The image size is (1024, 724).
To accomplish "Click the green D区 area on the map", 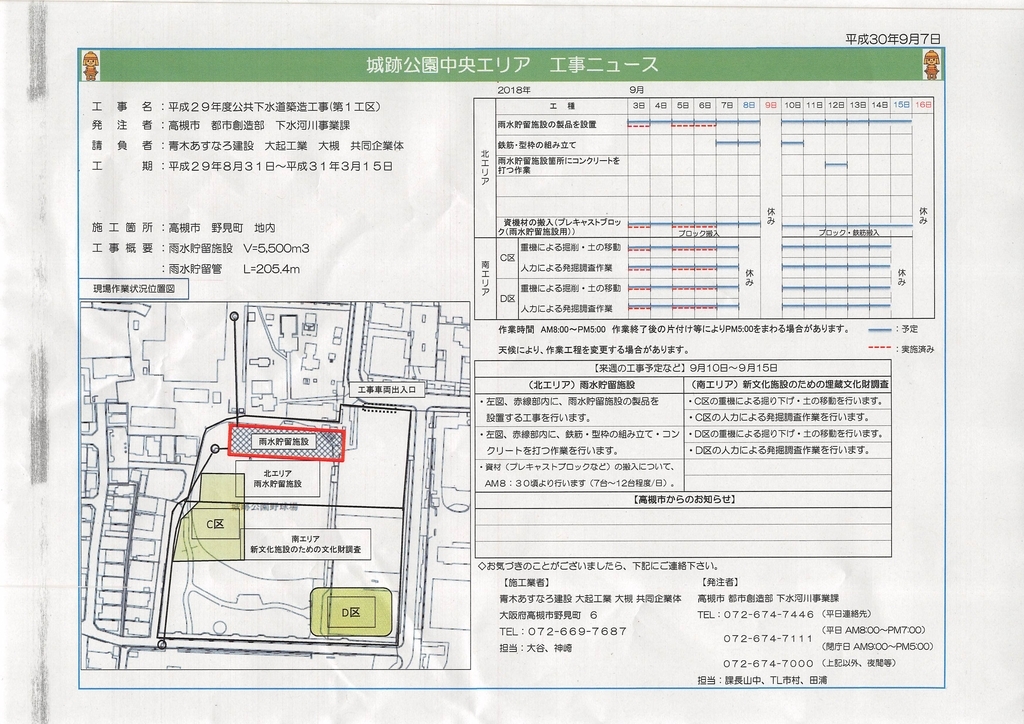I will click(351, 612).
